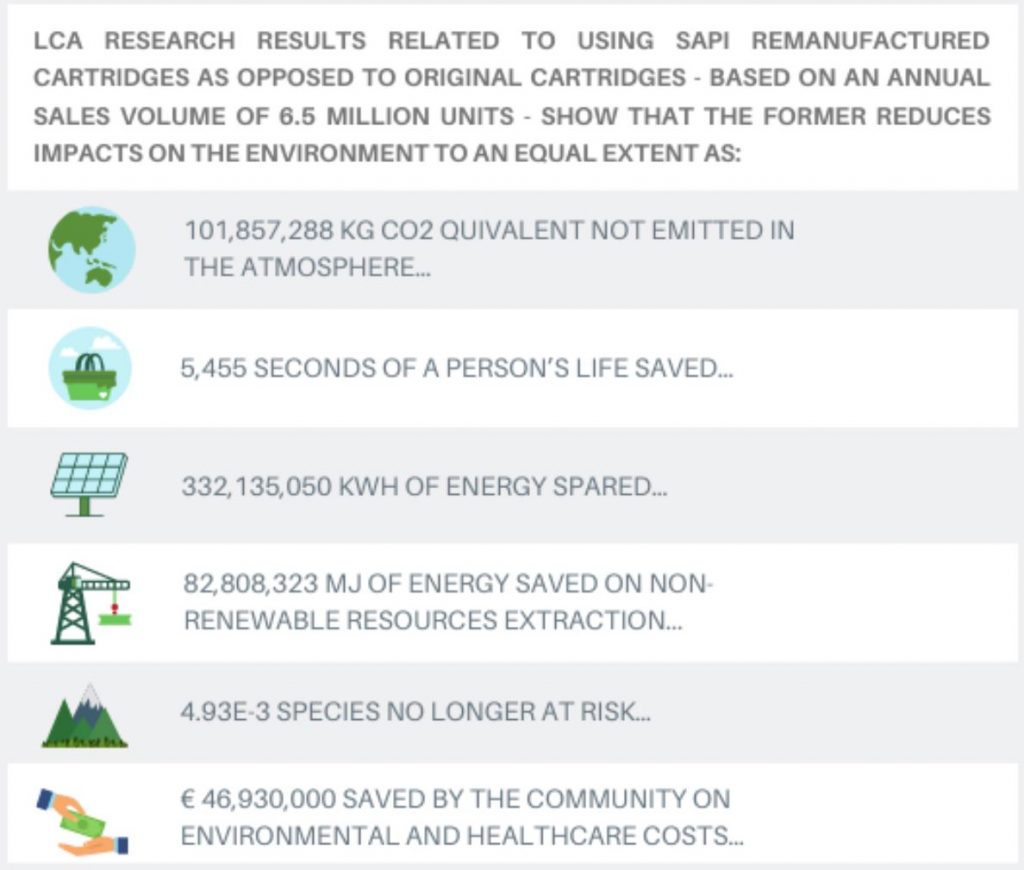Click the 4.93E-3 species no longer at risk text
This screenshot has width=1024, height=870.
click(415, 711)
